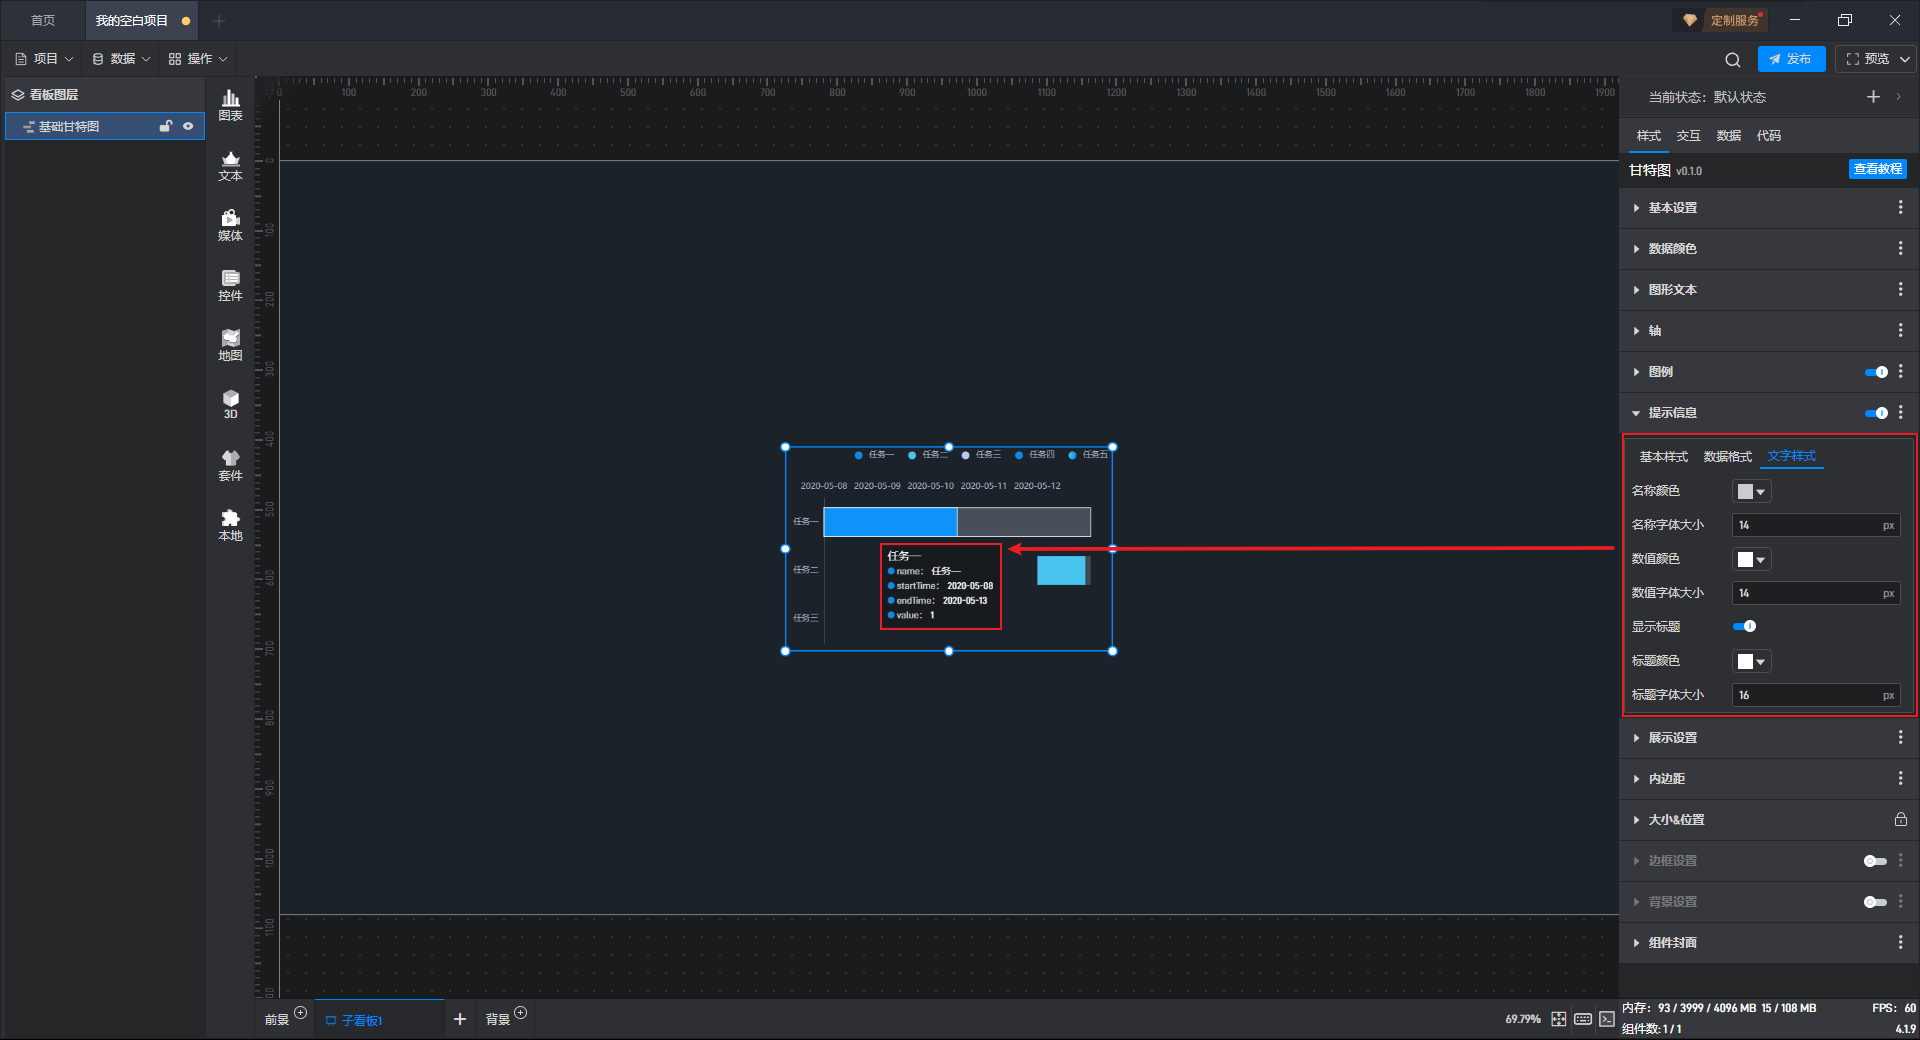
Task: Switch to the 数据 properties tab
Action: tap(1729, 136)
